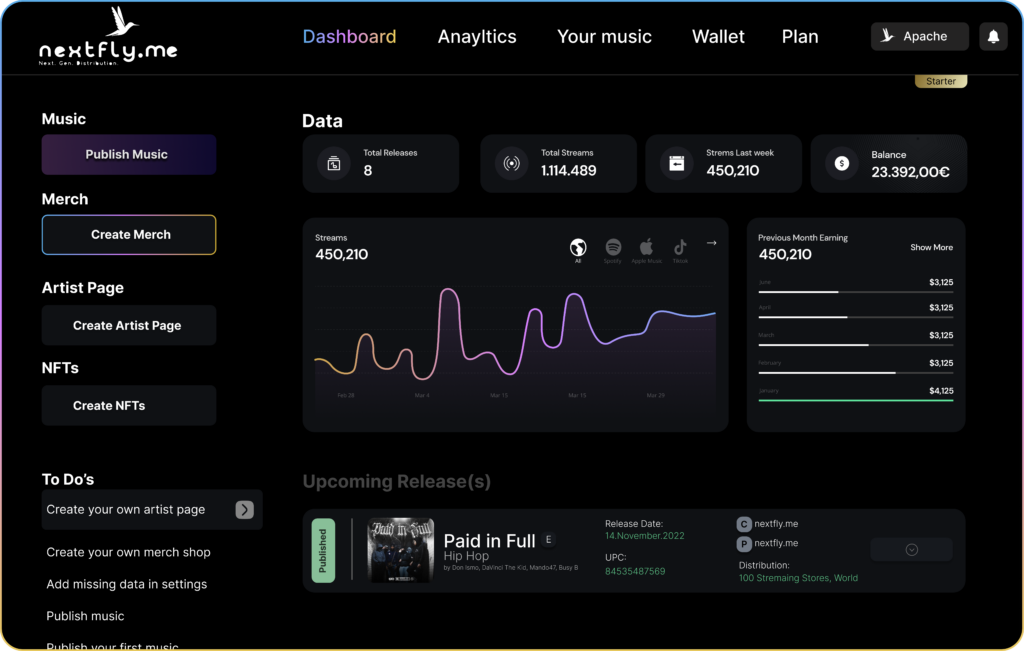Image resolution: width=1024 pixels, height=651 pixels.
Task: Click the Paid in Full title
Action: (x=489, y=541)
